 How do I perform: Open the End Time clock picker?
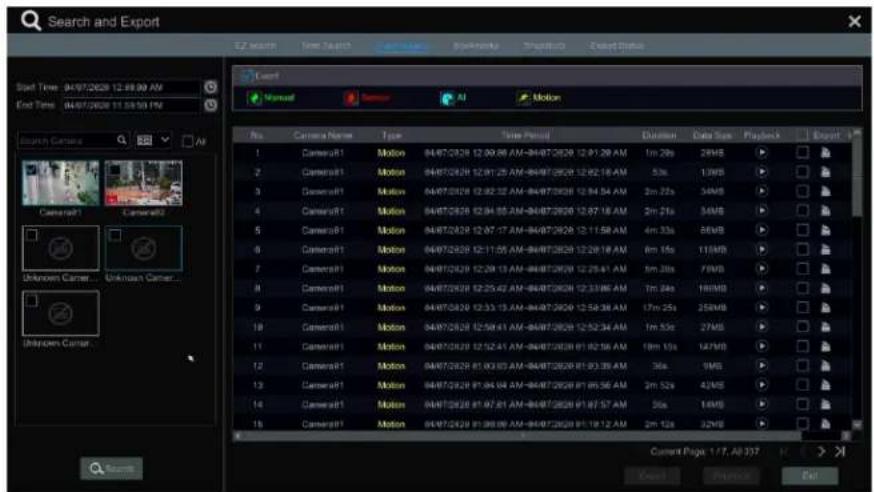(x=210, y=105)
